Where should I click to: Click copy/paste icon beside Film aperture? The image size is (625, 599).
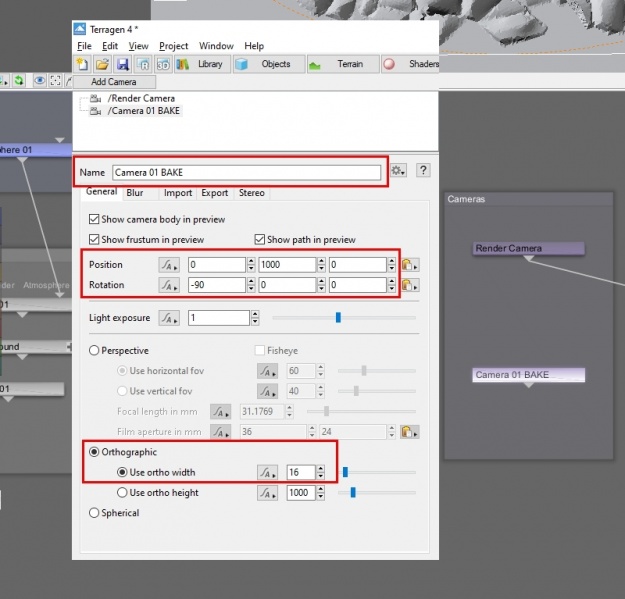[x=410, y=432]
